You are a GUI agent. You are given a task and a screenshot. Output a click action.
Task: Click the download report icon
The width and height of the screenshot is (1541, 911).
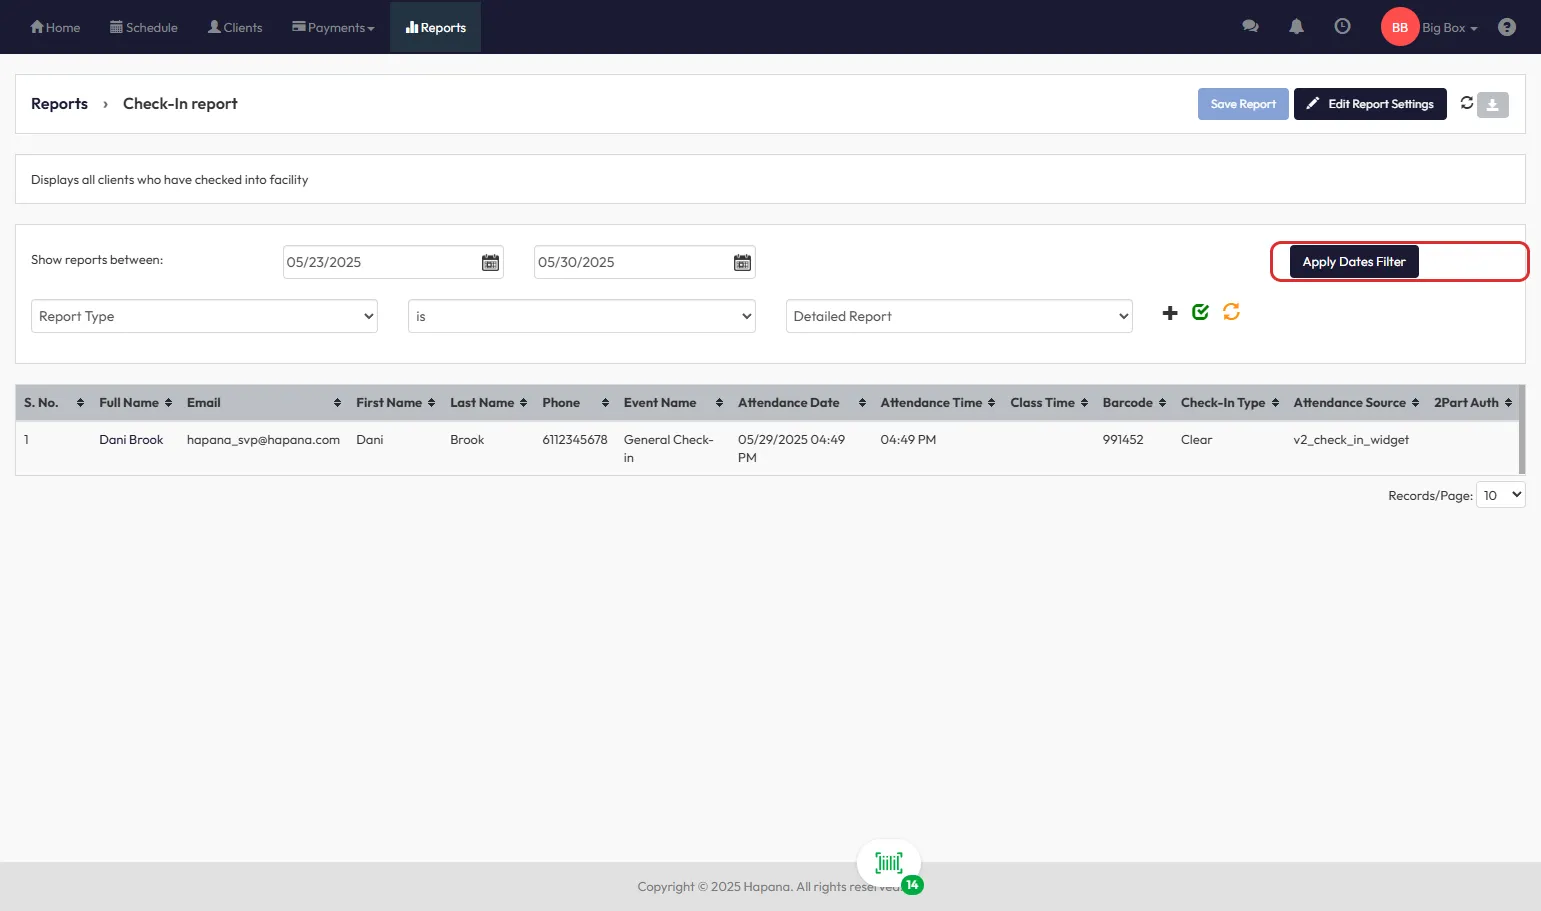point(1492,105)
